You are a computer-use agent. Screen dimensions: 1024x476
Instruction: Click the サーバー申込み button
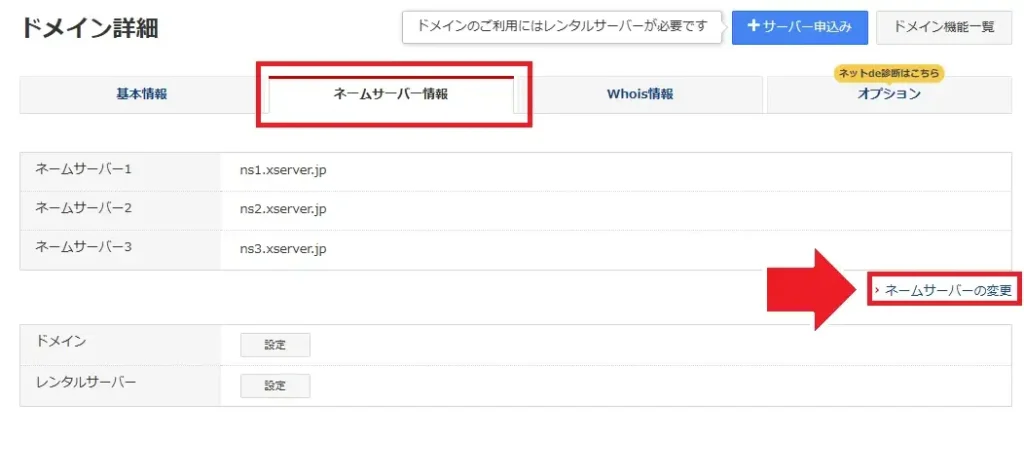pos(799,27)
